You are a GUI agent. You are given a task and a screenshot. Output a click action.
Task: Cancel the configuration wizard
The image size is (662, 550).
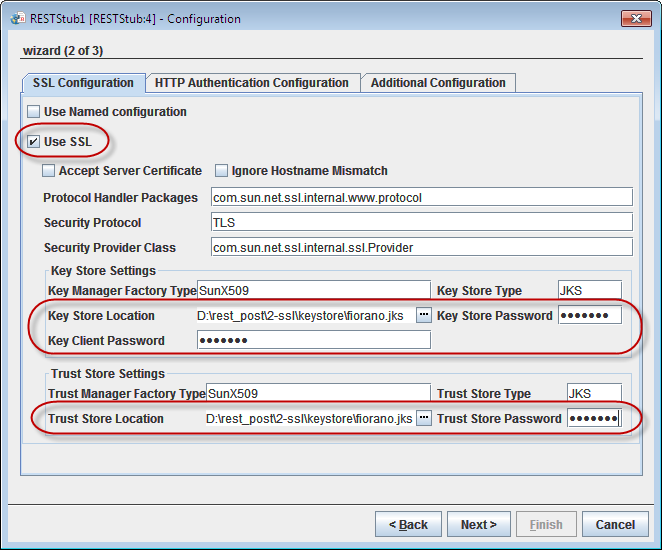(x=615, y=524)
